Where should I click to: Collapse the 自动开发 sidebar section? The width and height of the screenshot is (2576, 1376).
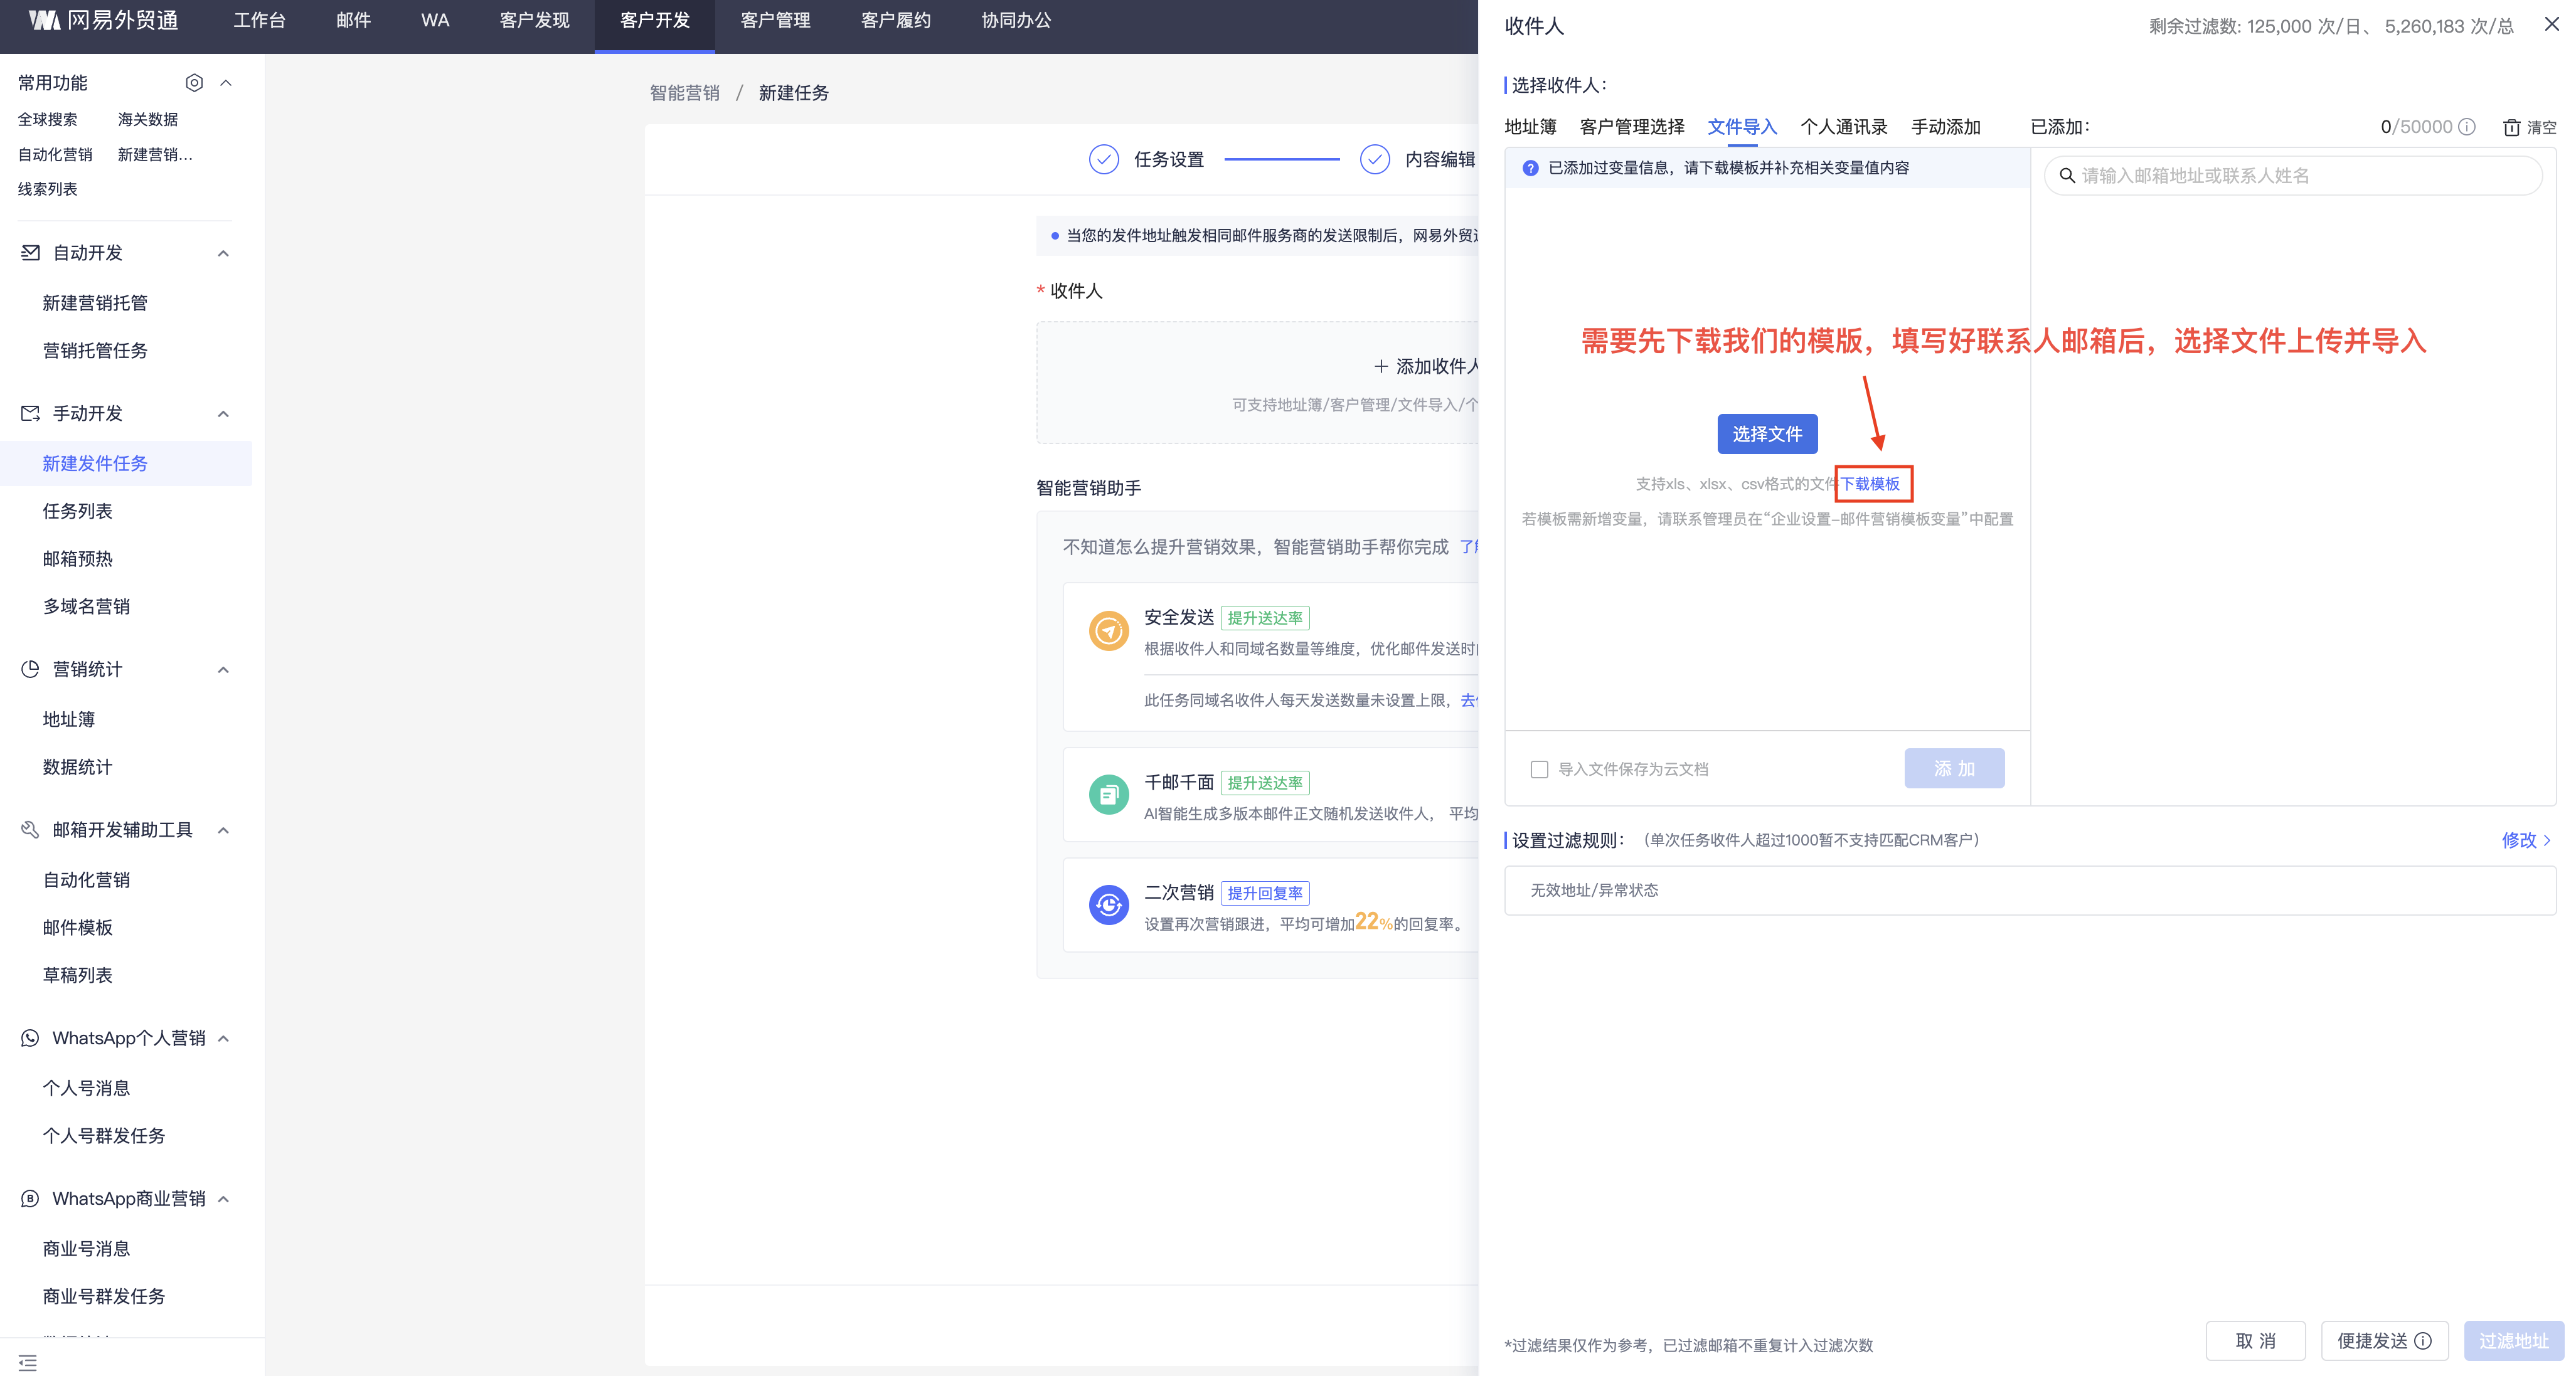coord(223,253)
